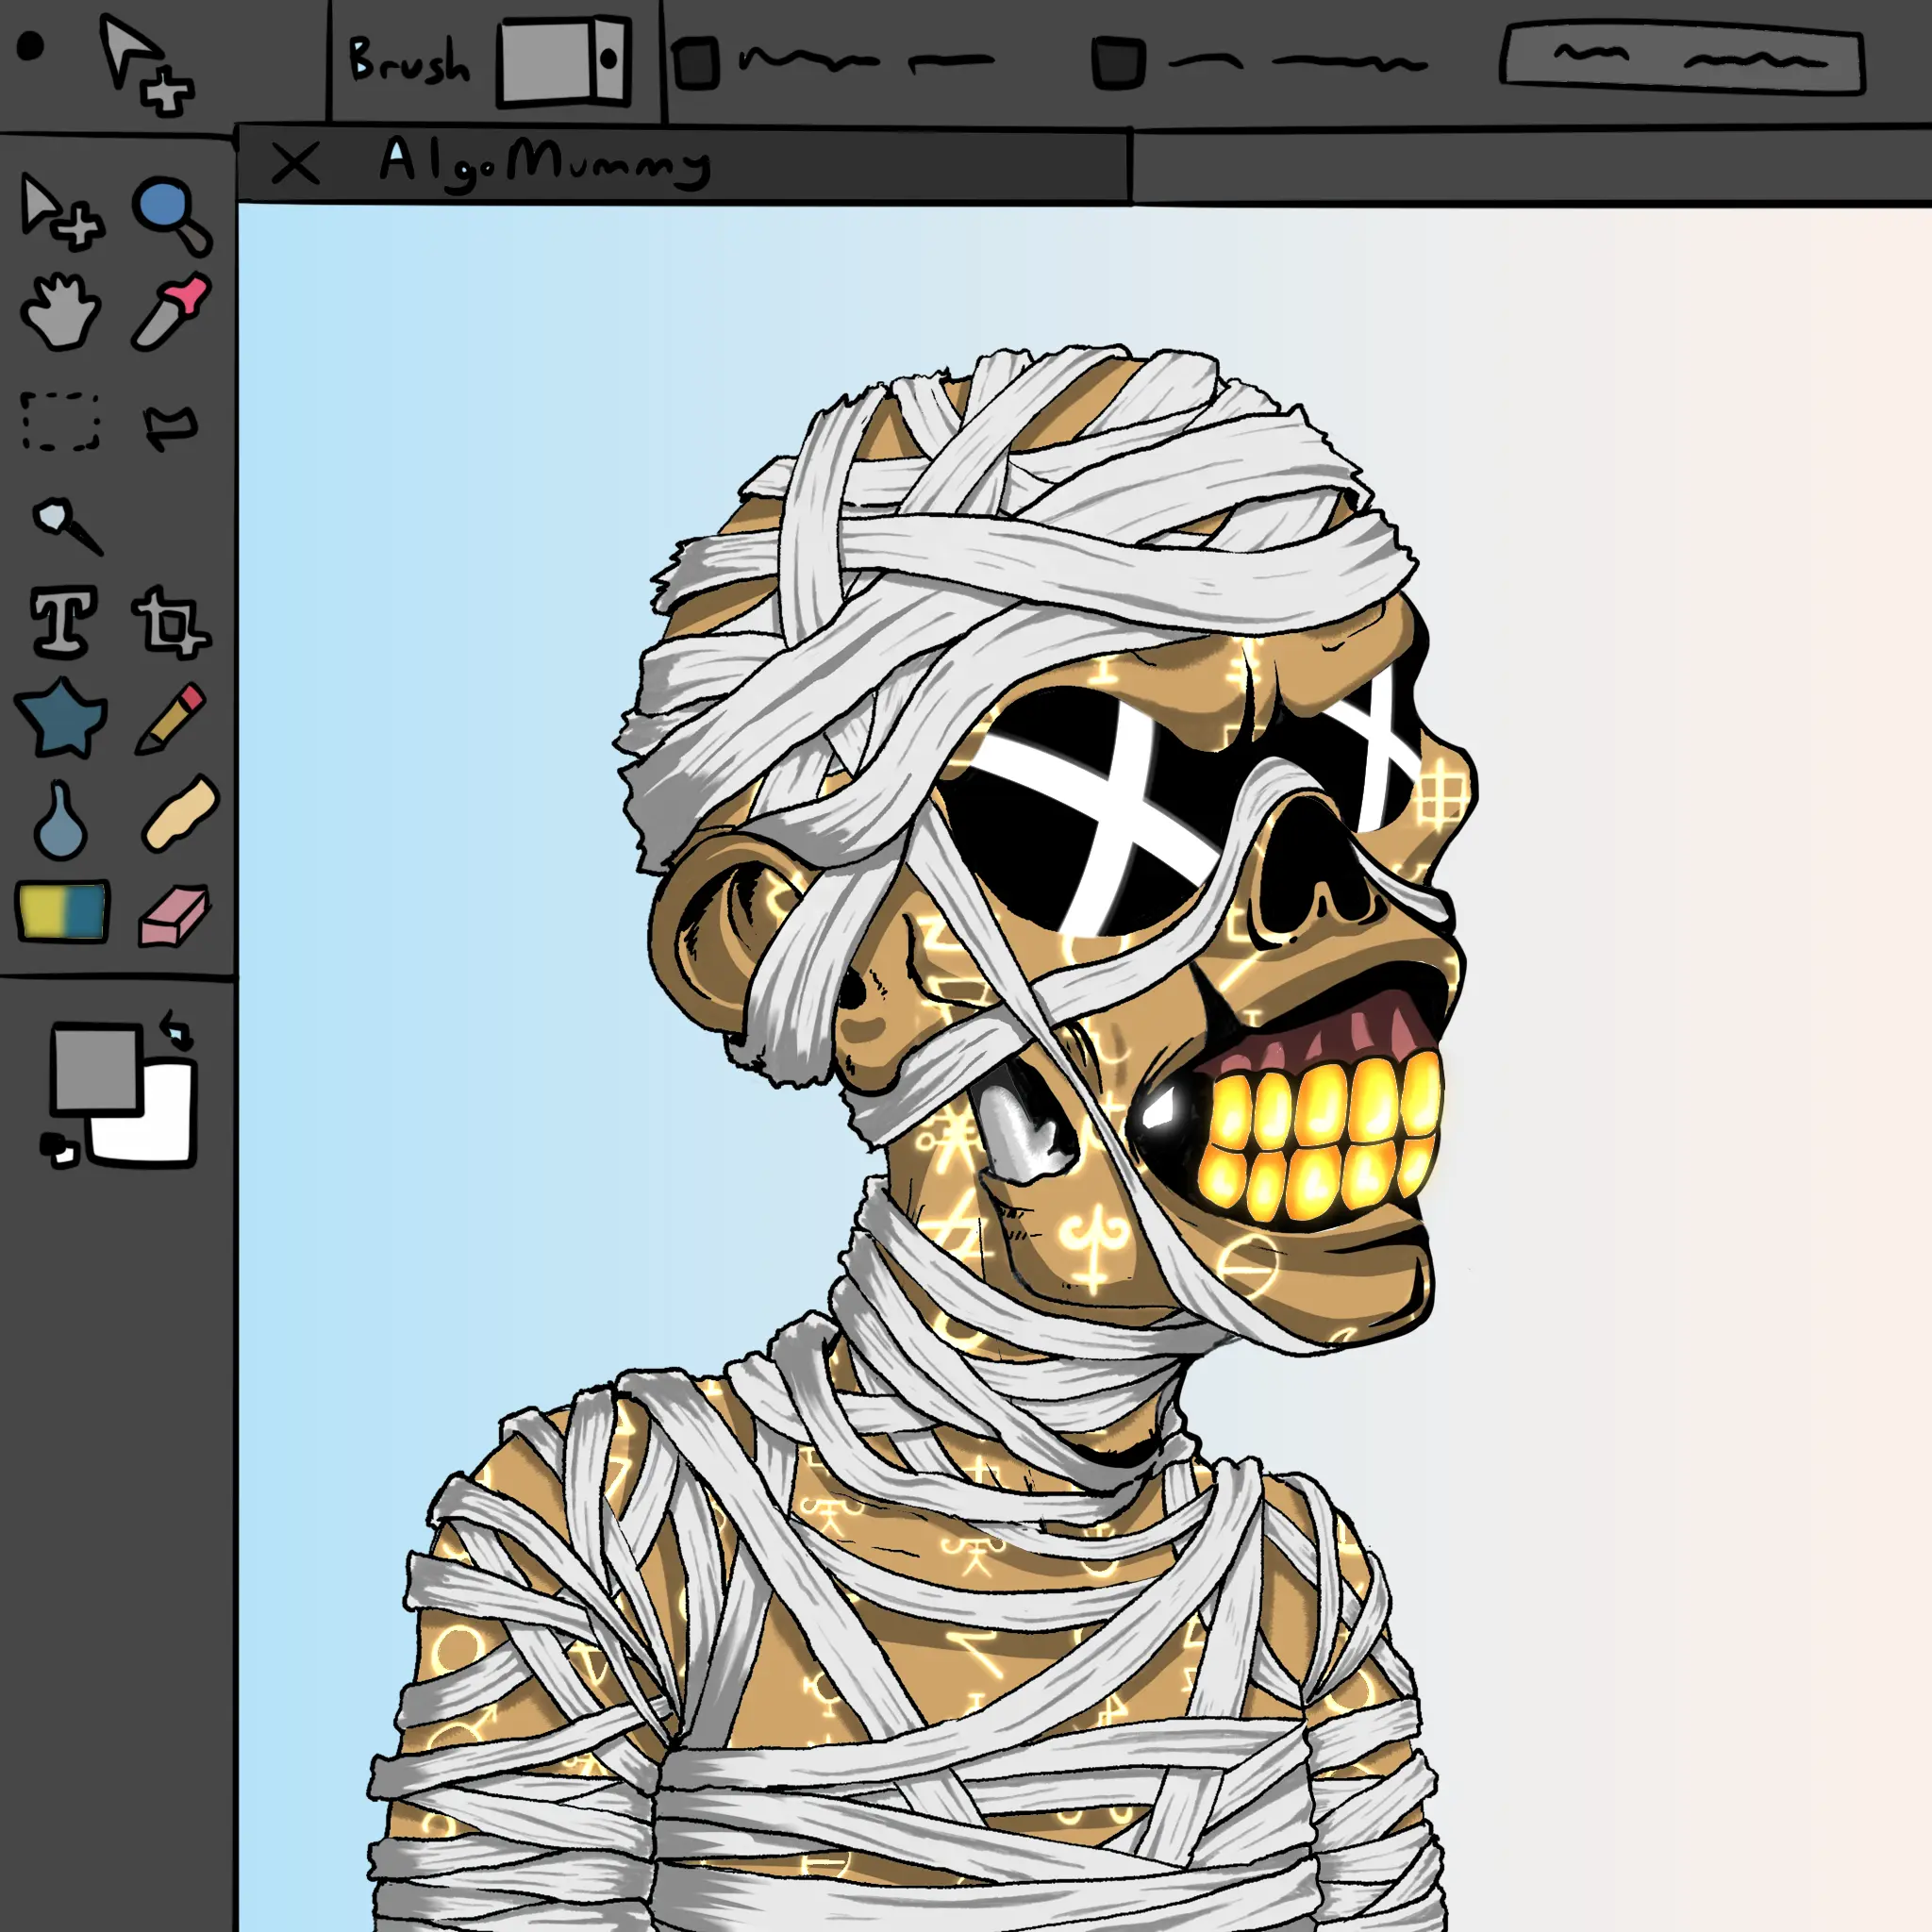Viewport: 1932px width, 1932px height.
Task: Select the Blur drop tool
Action: 60,822
